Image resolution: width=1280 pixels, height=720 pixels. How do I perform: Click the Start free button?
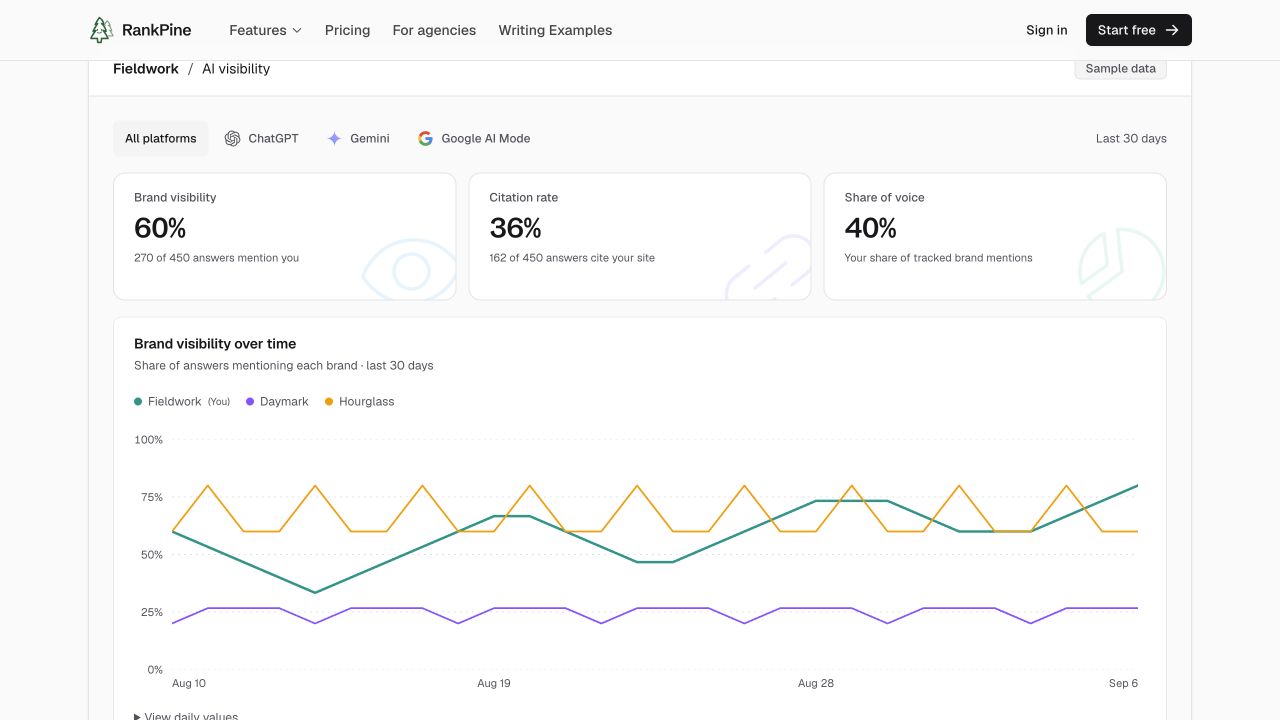[x=1138, y=30]
